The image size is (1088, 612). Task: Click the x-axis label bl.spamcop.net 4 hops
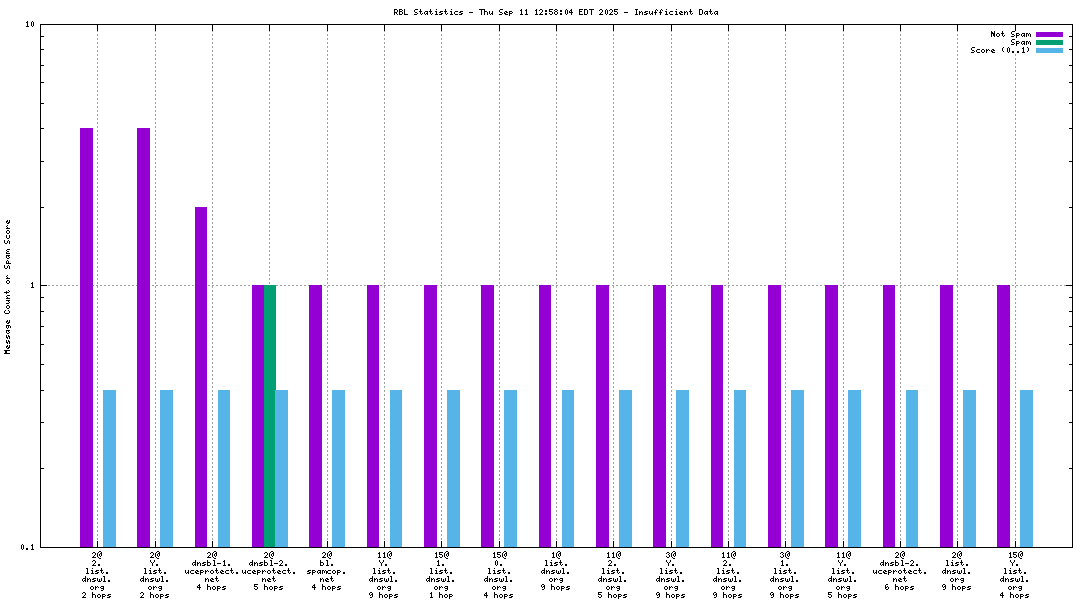(x=326, y=573)
